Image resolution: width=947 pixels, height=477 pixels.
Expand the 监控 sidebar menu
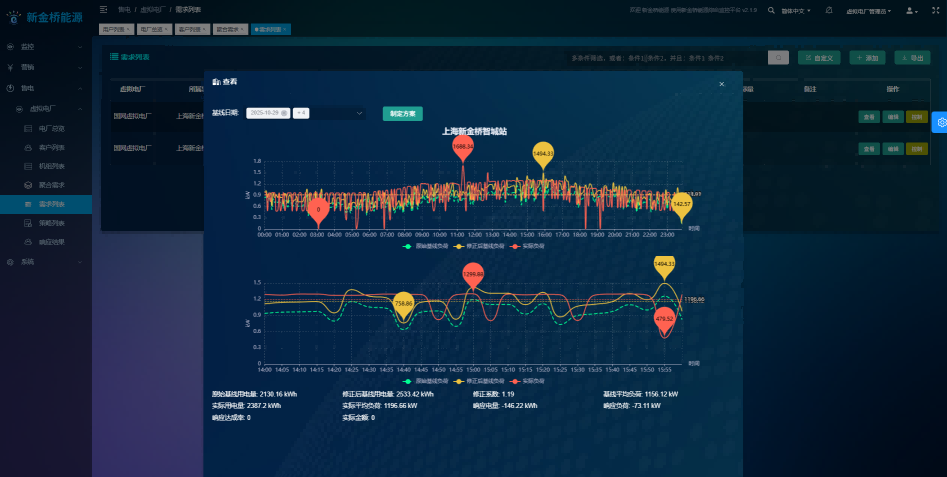tap(45, 47)
